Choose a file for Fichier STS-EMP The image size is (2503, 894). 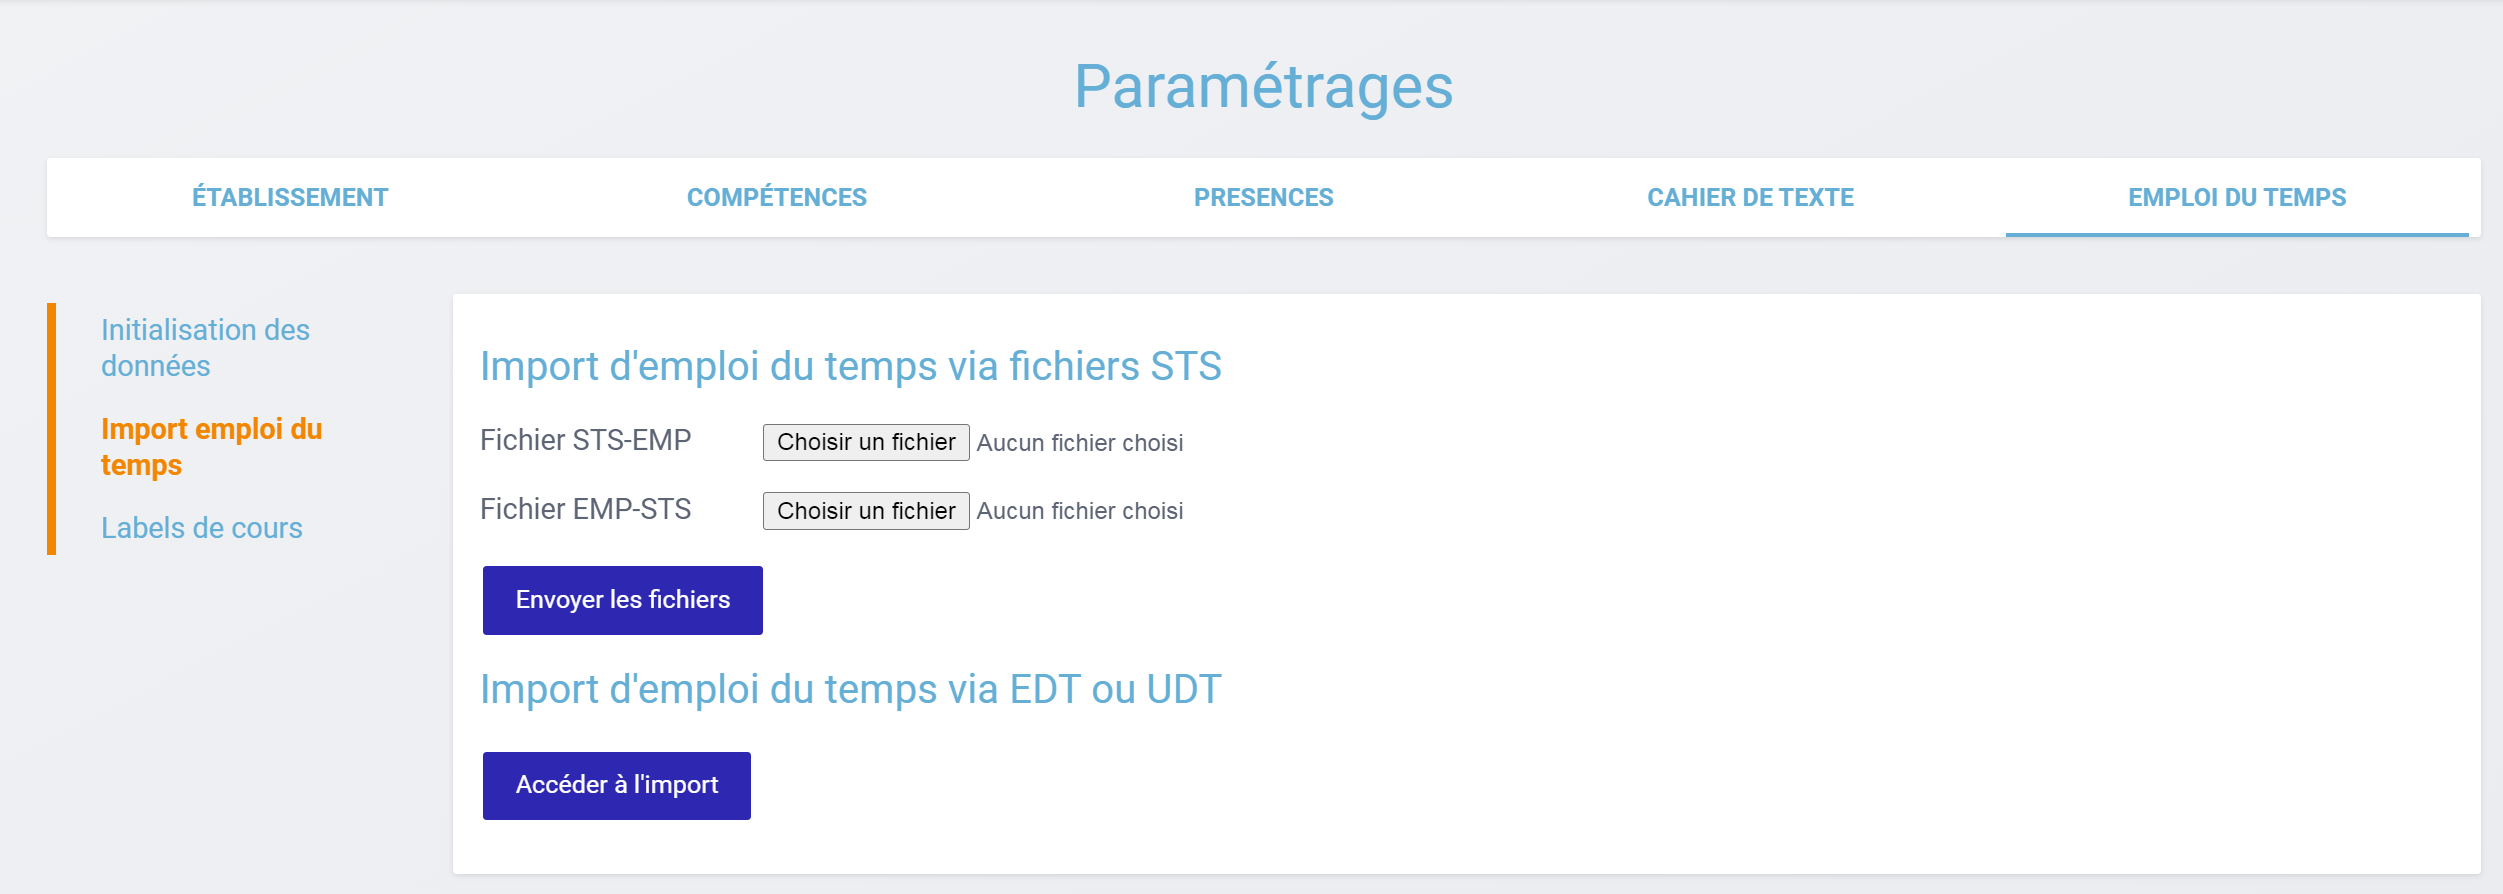click(866, 442)
